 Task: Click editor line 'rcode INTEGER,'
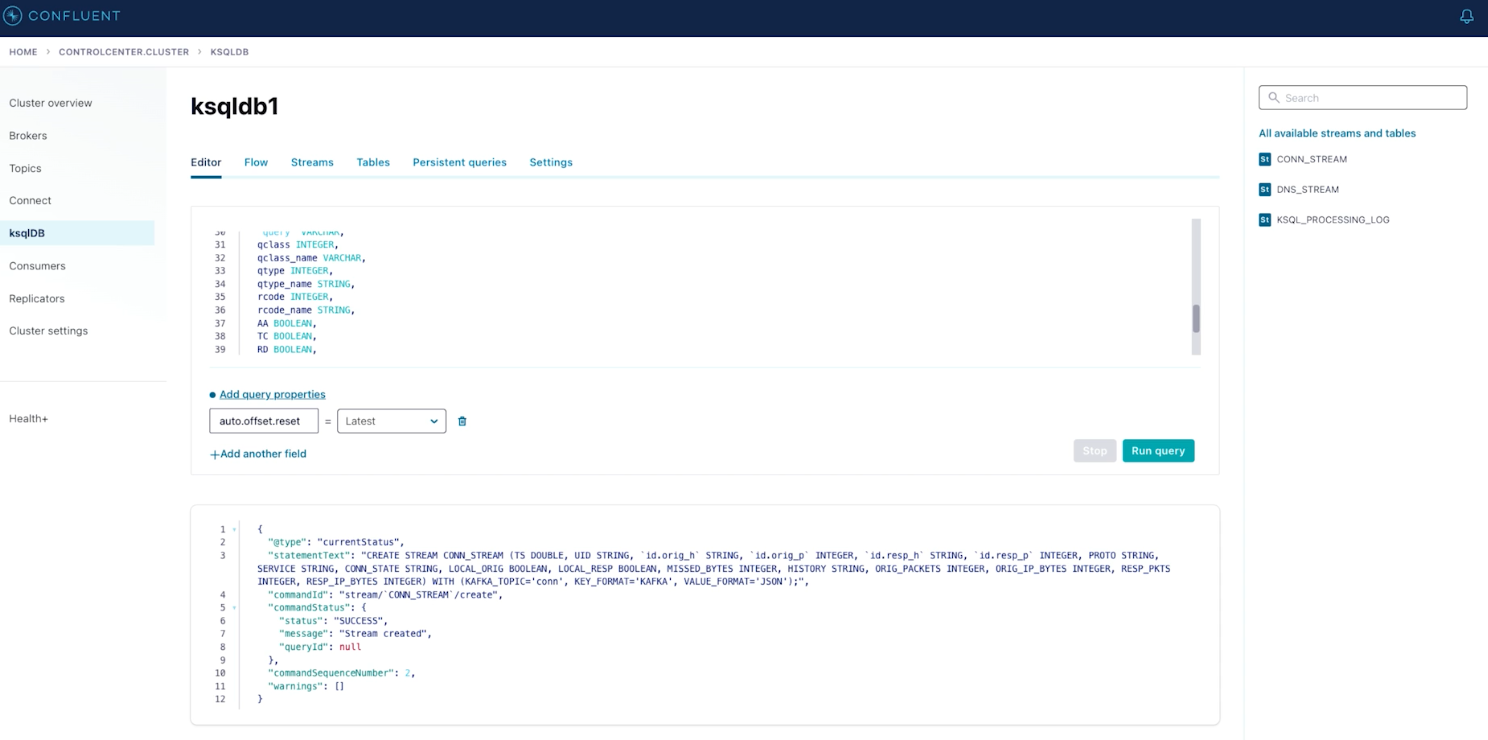tap(295, 297)
